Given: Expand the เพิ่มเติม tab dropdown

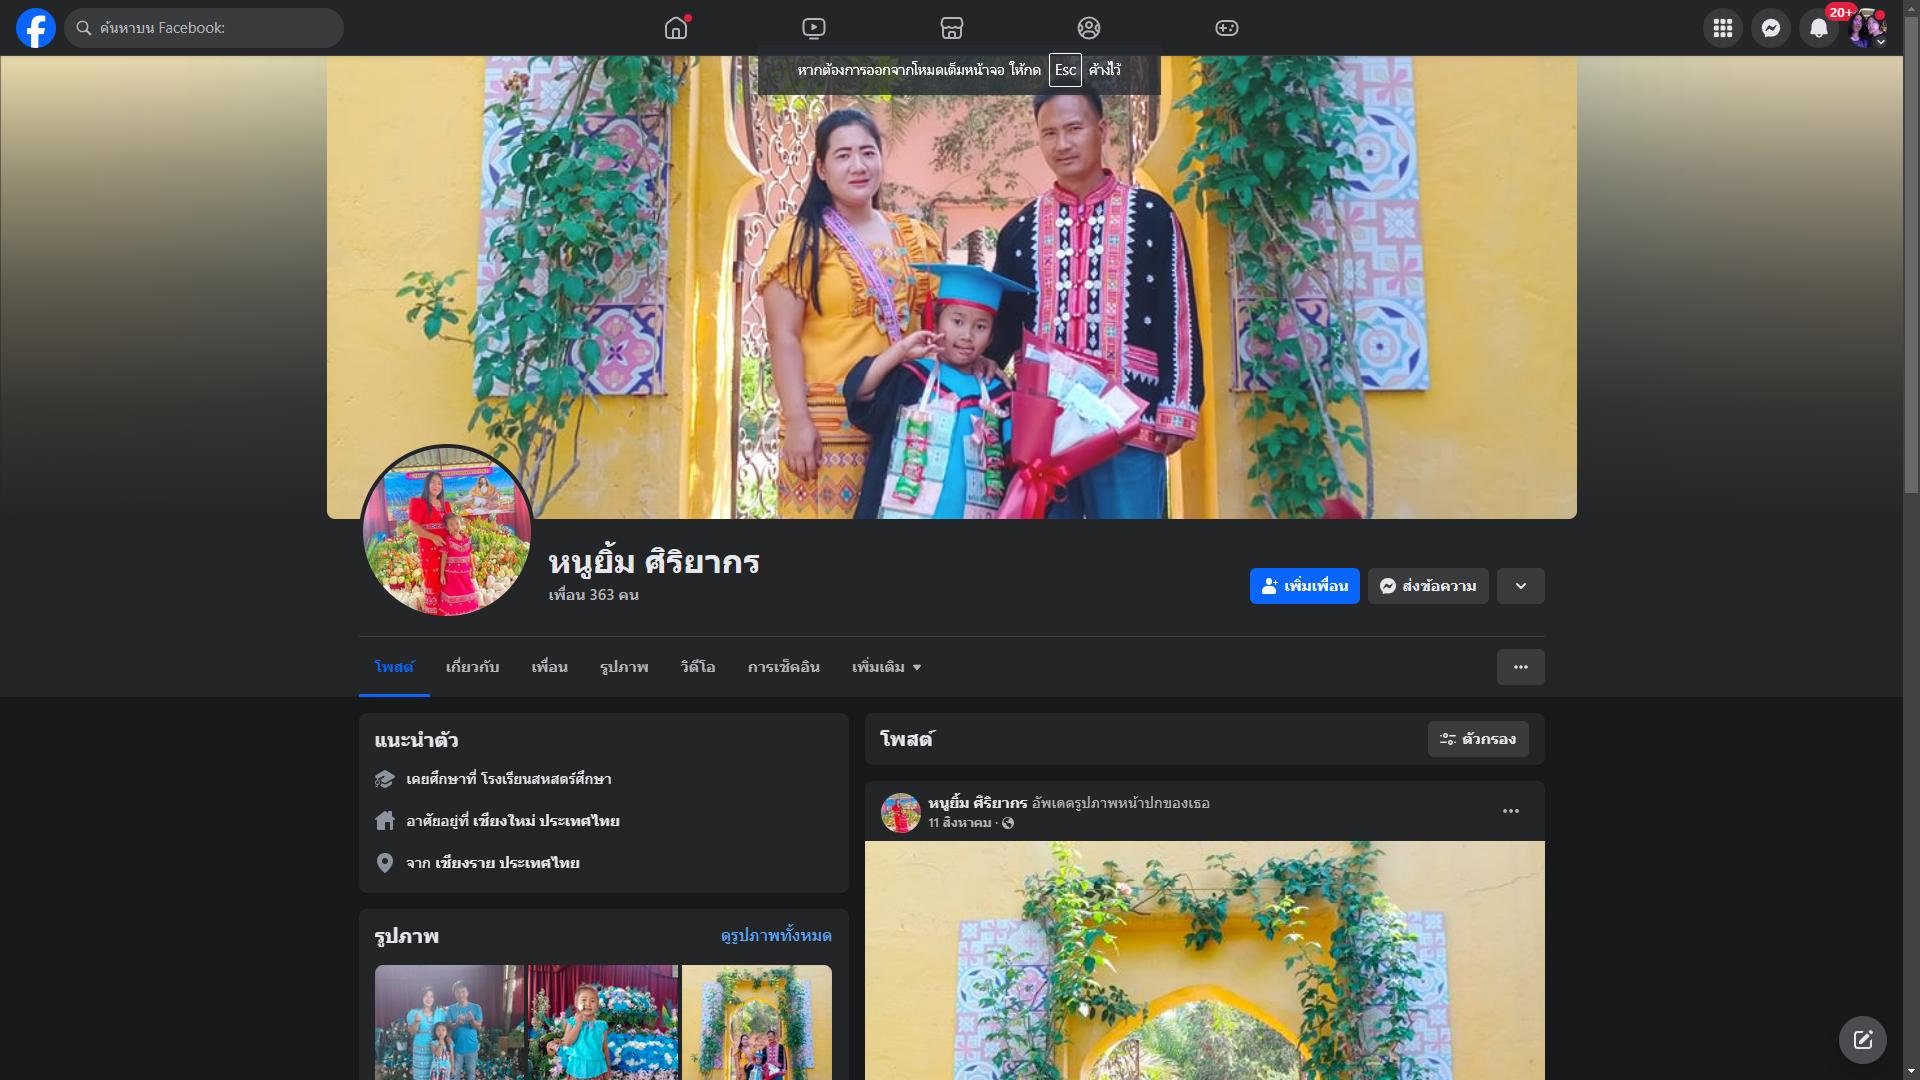Looking at the screenshot, I should (886, 667).
